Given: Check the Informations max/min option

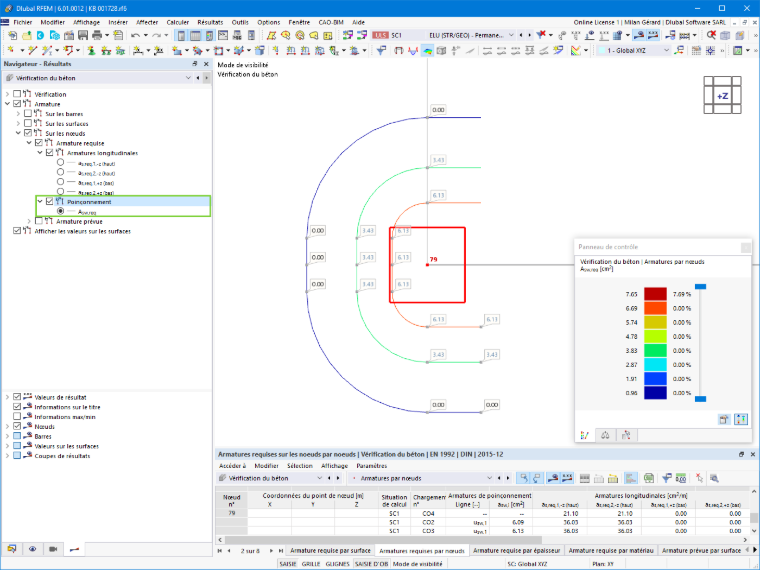Looking at the screenshot, I should coord(17,416).
